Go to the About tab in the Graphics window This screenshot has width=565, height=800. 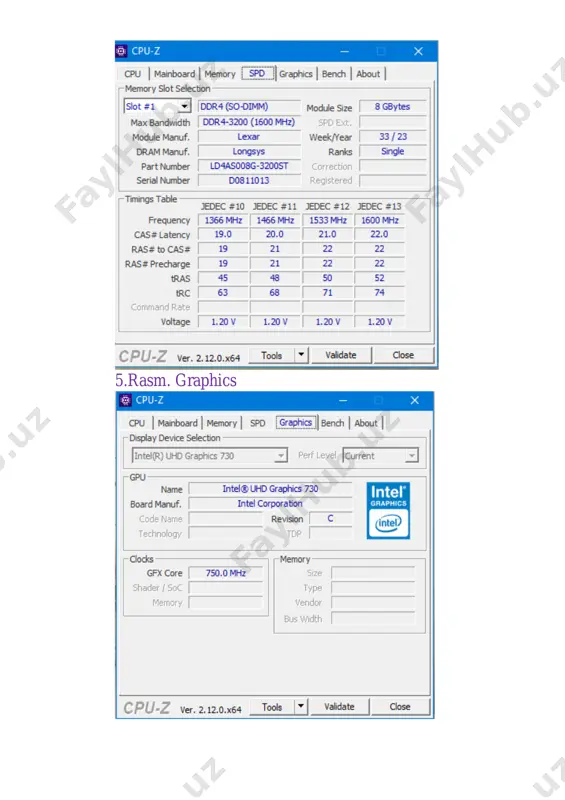[x=365, y=423]
